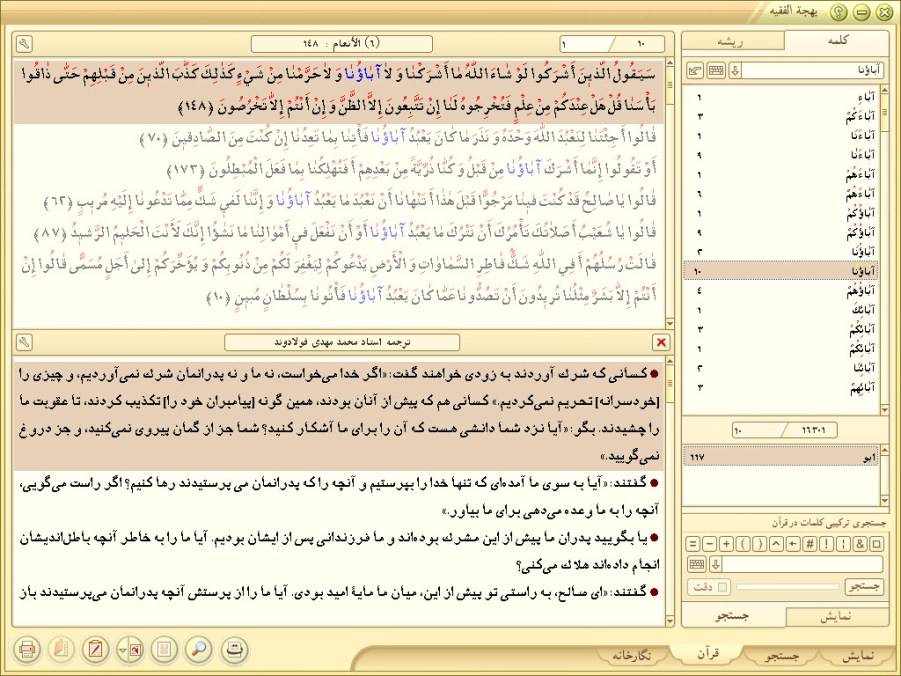
Task: Click the word counter showing ١٦٣٠١
Action: pos(784,430)
